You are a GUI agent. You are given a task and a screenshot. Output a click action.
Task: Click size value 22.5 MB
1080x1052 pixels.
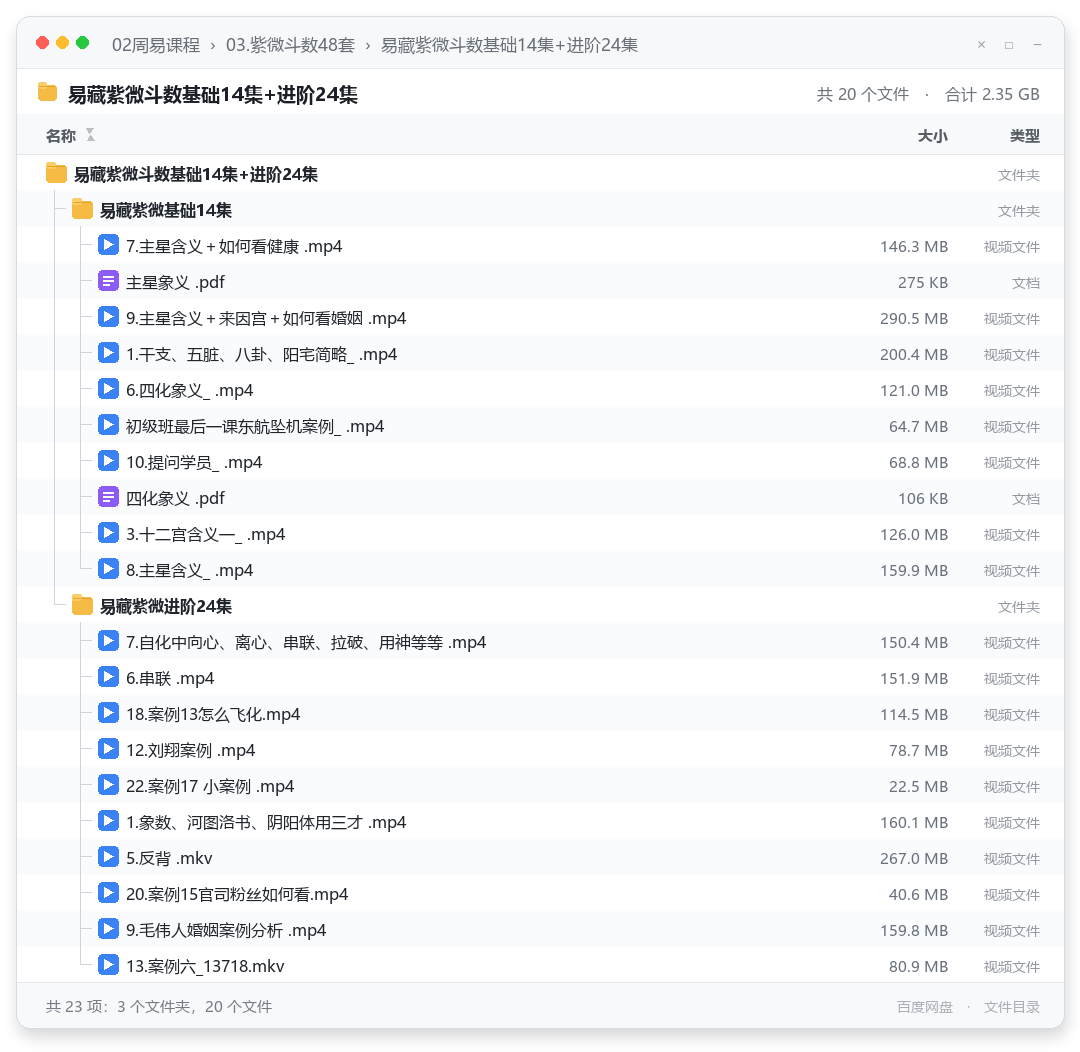(x=918, y=786)
